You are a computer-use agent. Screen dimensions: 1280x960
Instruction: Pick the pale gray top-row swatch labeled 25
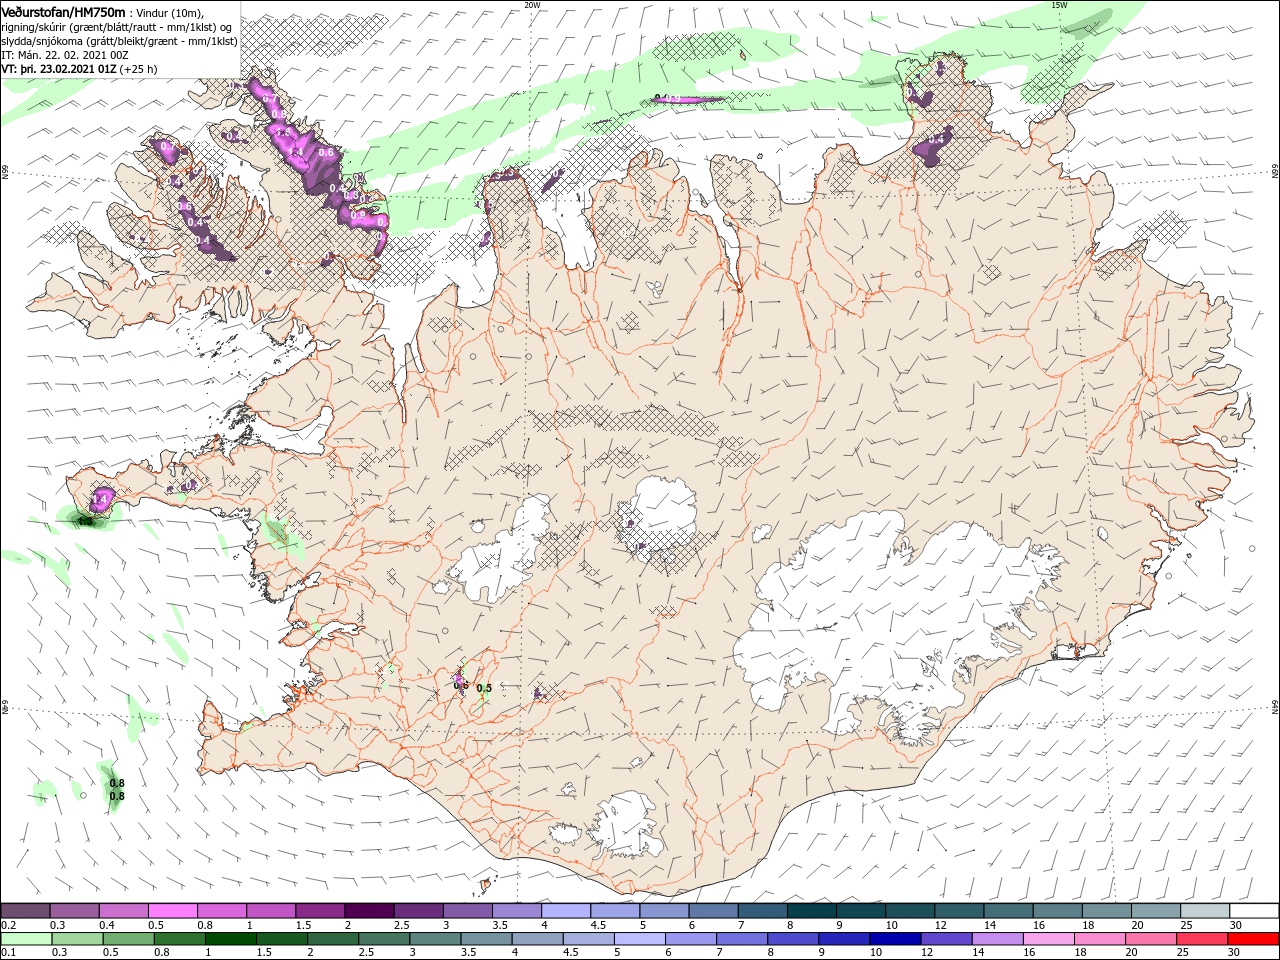tap(1205, 911)
